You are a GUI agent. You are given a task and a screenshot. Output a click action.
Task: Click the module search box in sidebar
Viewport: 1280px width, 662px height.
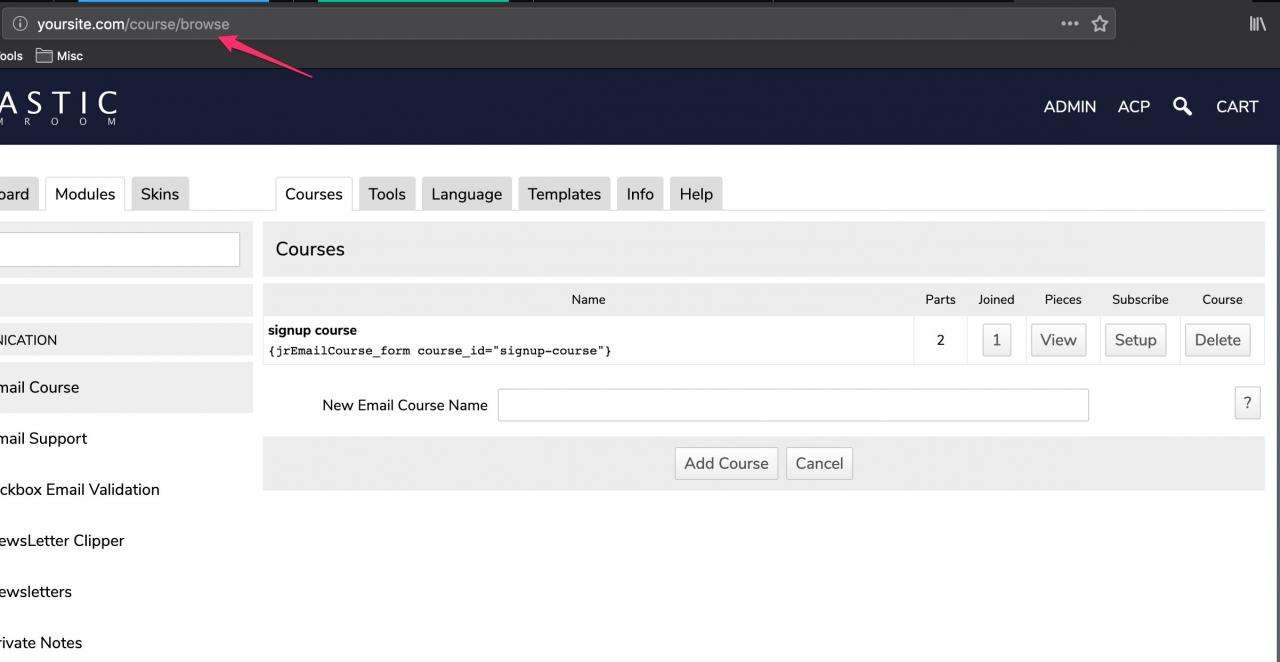pyautogui.click(x=120, y=249)
